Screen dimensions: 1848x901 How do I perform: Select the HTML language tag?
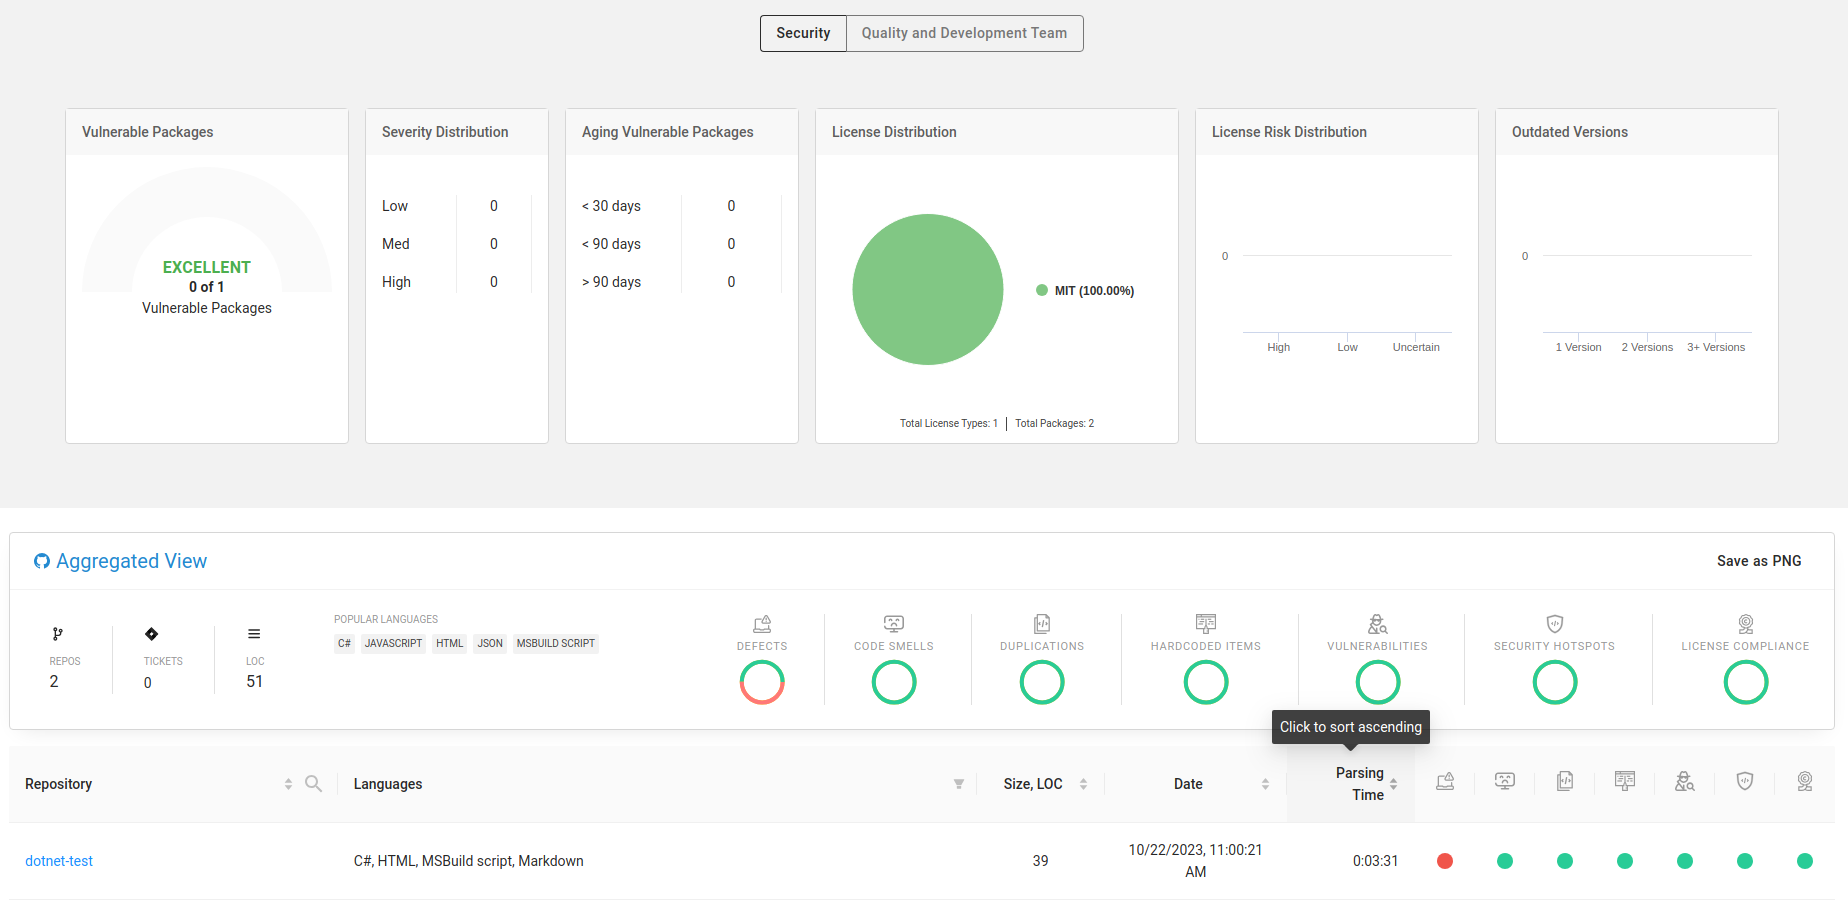450,644
